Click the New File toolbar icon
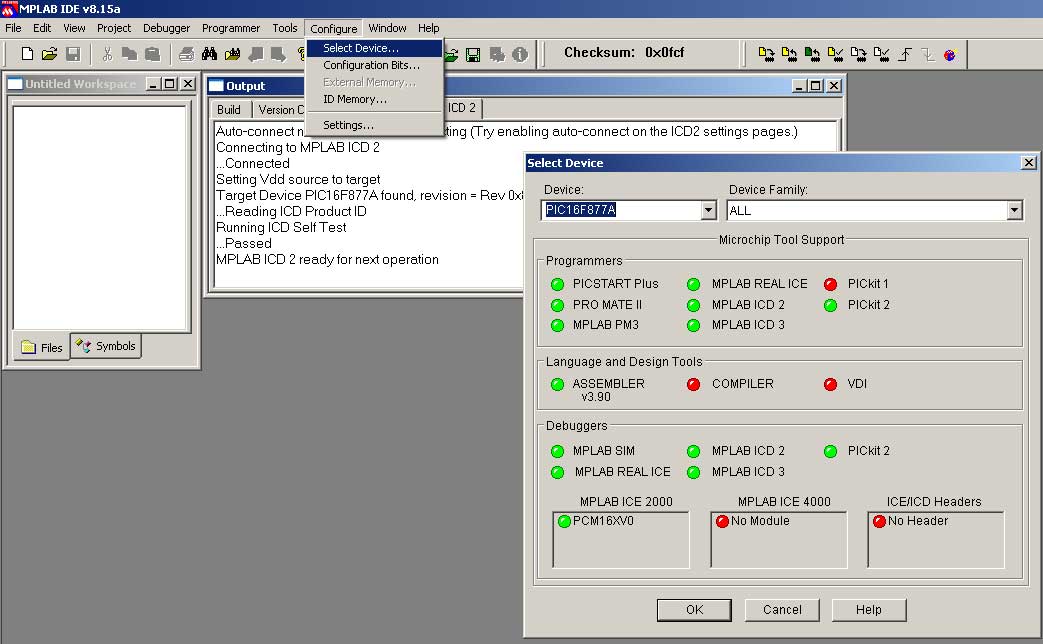 click(28, 54)
